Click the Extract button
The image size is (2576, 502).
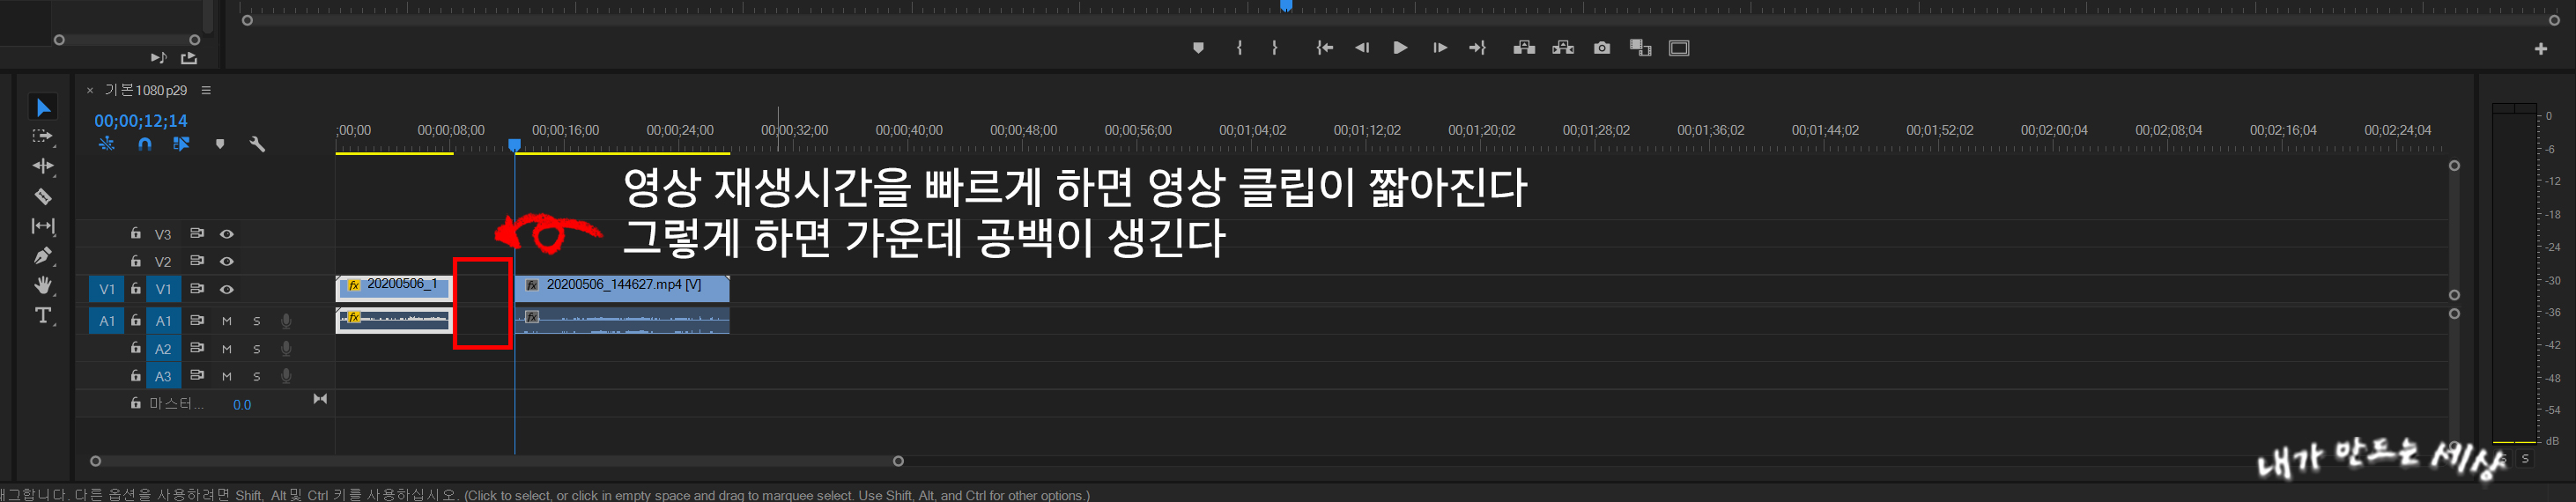(x=1563, y=48)
